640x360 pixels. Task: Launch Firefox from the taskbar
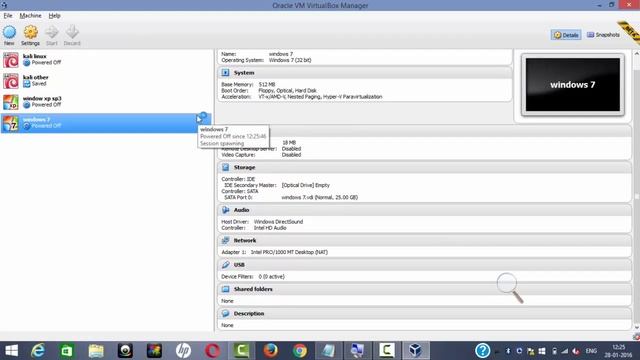pos(271,351)
